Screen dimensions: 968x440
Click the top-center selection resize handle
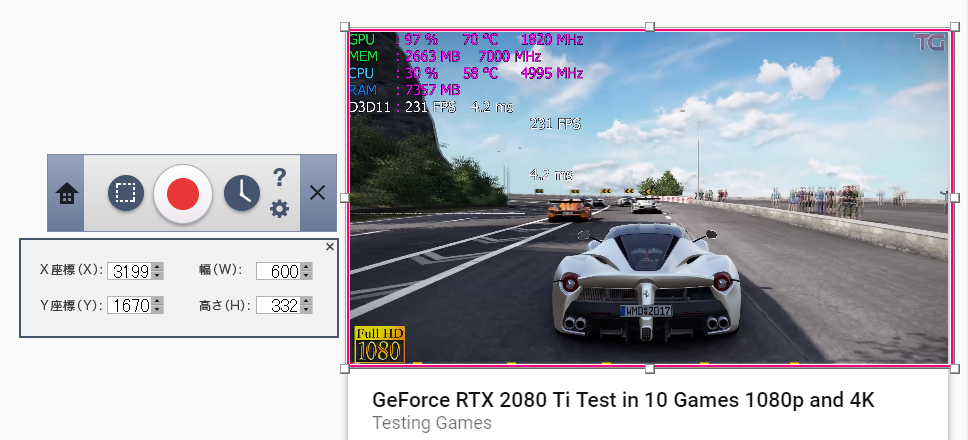pyautogui.click(x=649, y=27)
